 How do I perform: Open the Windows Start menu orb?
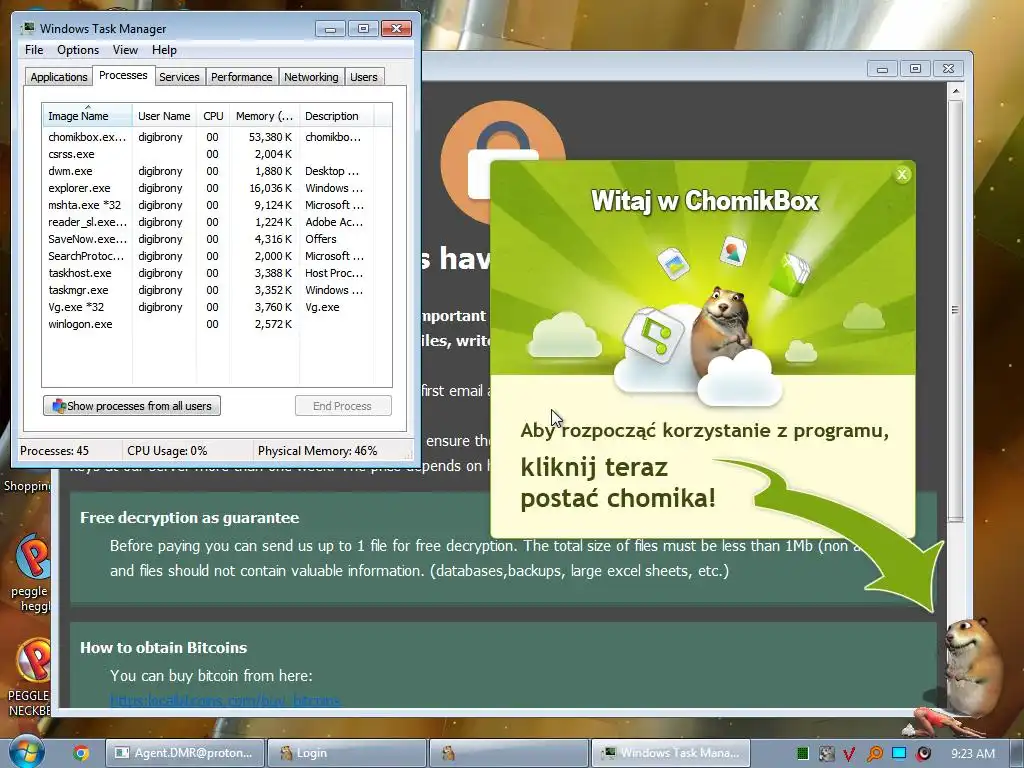pos(26,752)
